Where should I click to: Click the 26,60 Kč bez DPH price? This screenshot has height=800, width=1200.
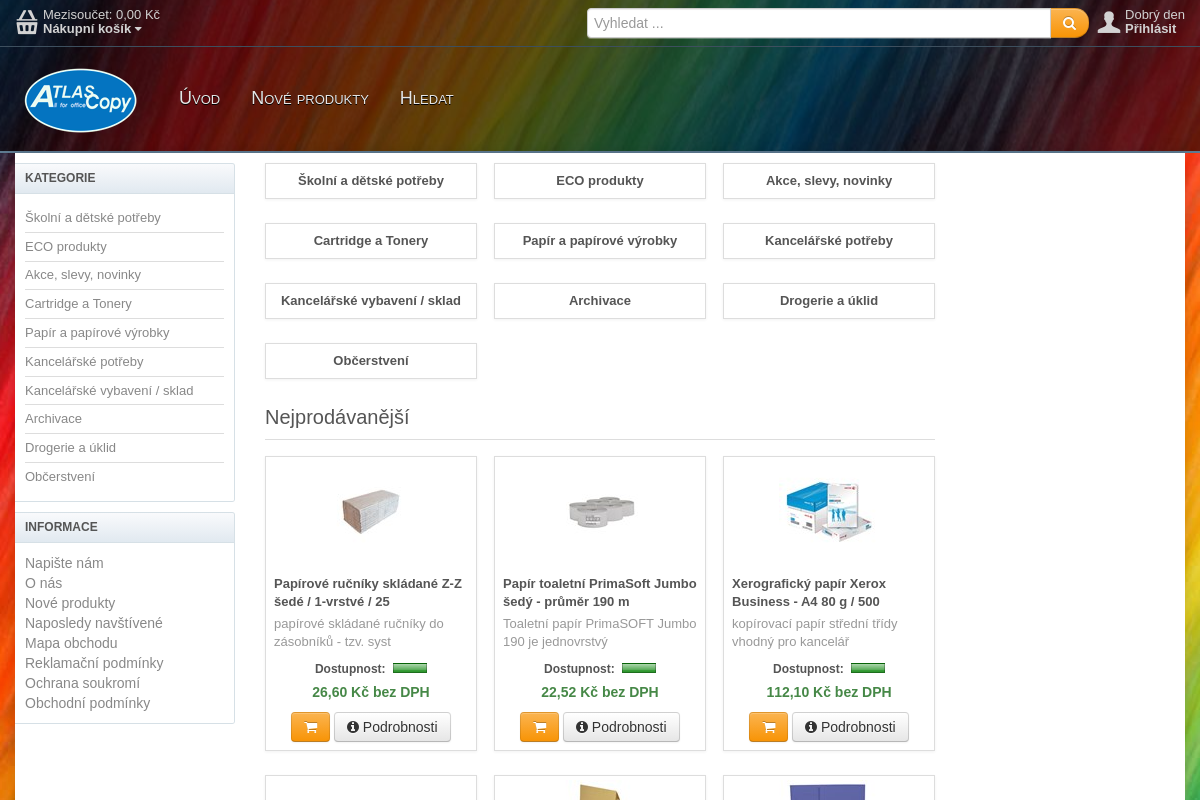(371, 692)
